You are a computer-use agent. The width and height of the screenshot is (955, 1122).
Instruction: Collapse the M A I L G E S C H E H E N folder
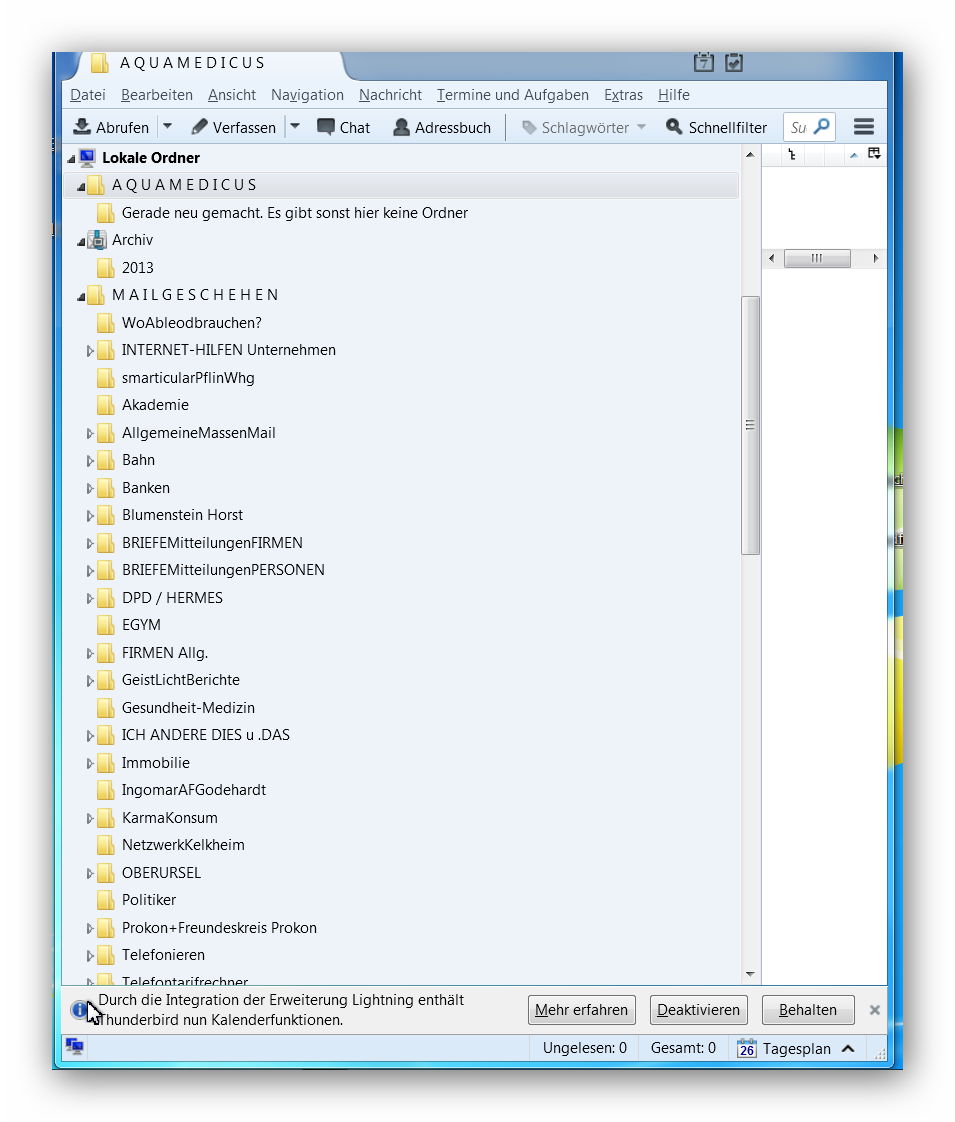click(81, 297)
